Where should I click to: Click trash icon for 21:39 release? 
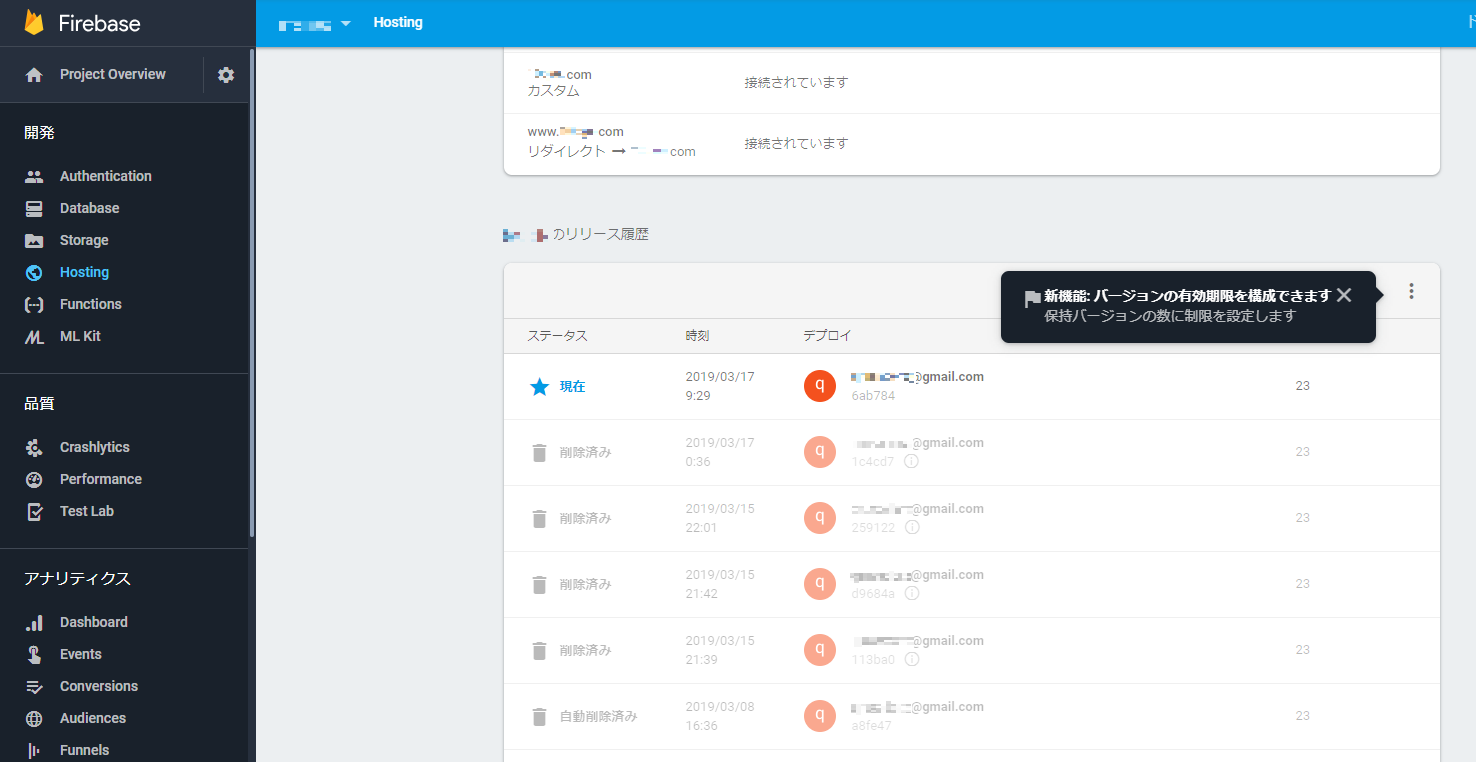pos(539,650)
